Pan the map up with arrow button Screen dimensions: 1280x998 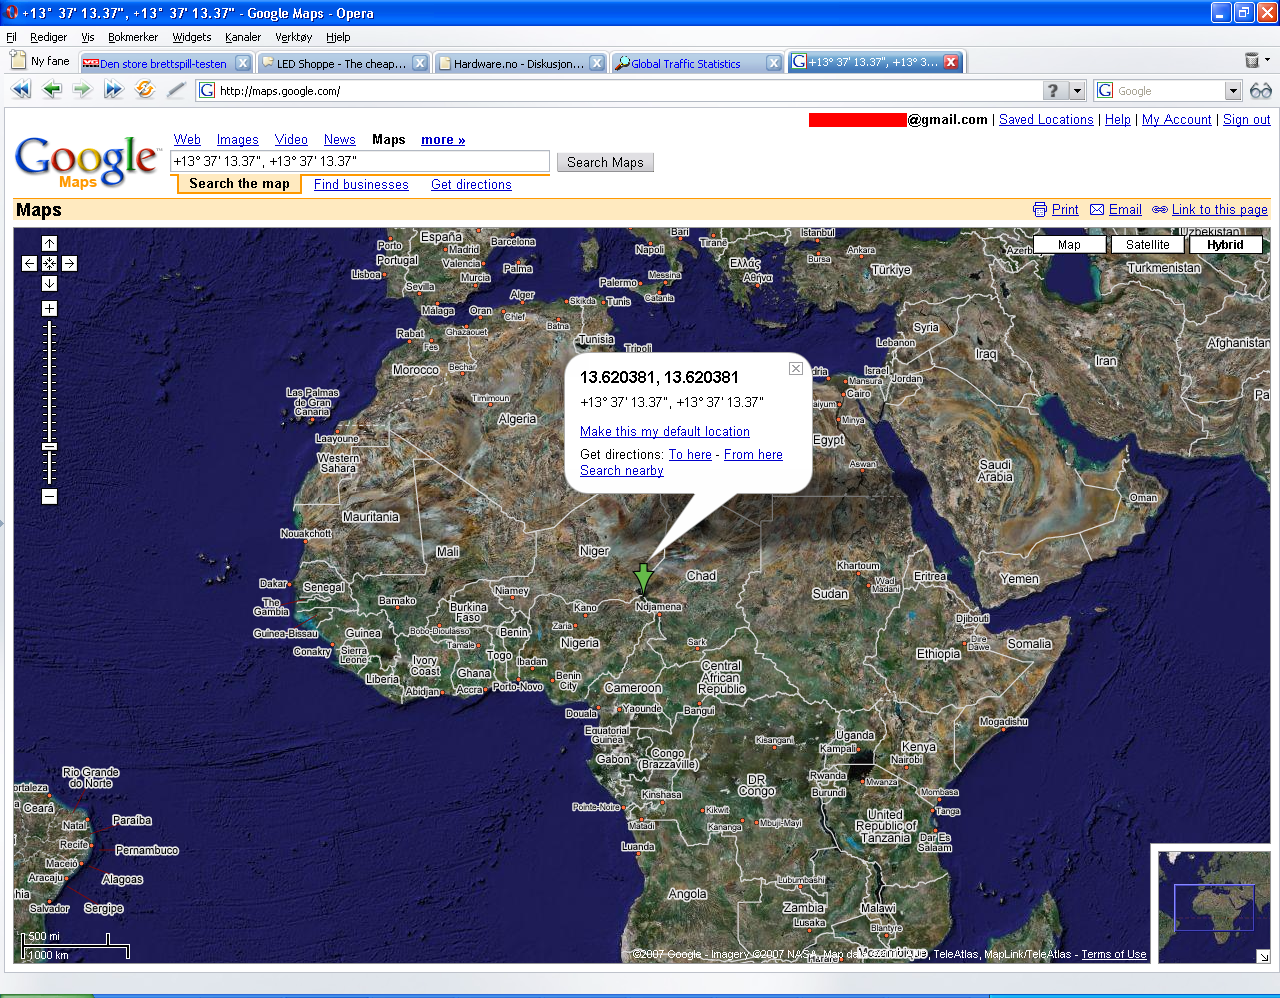[49, 244]
